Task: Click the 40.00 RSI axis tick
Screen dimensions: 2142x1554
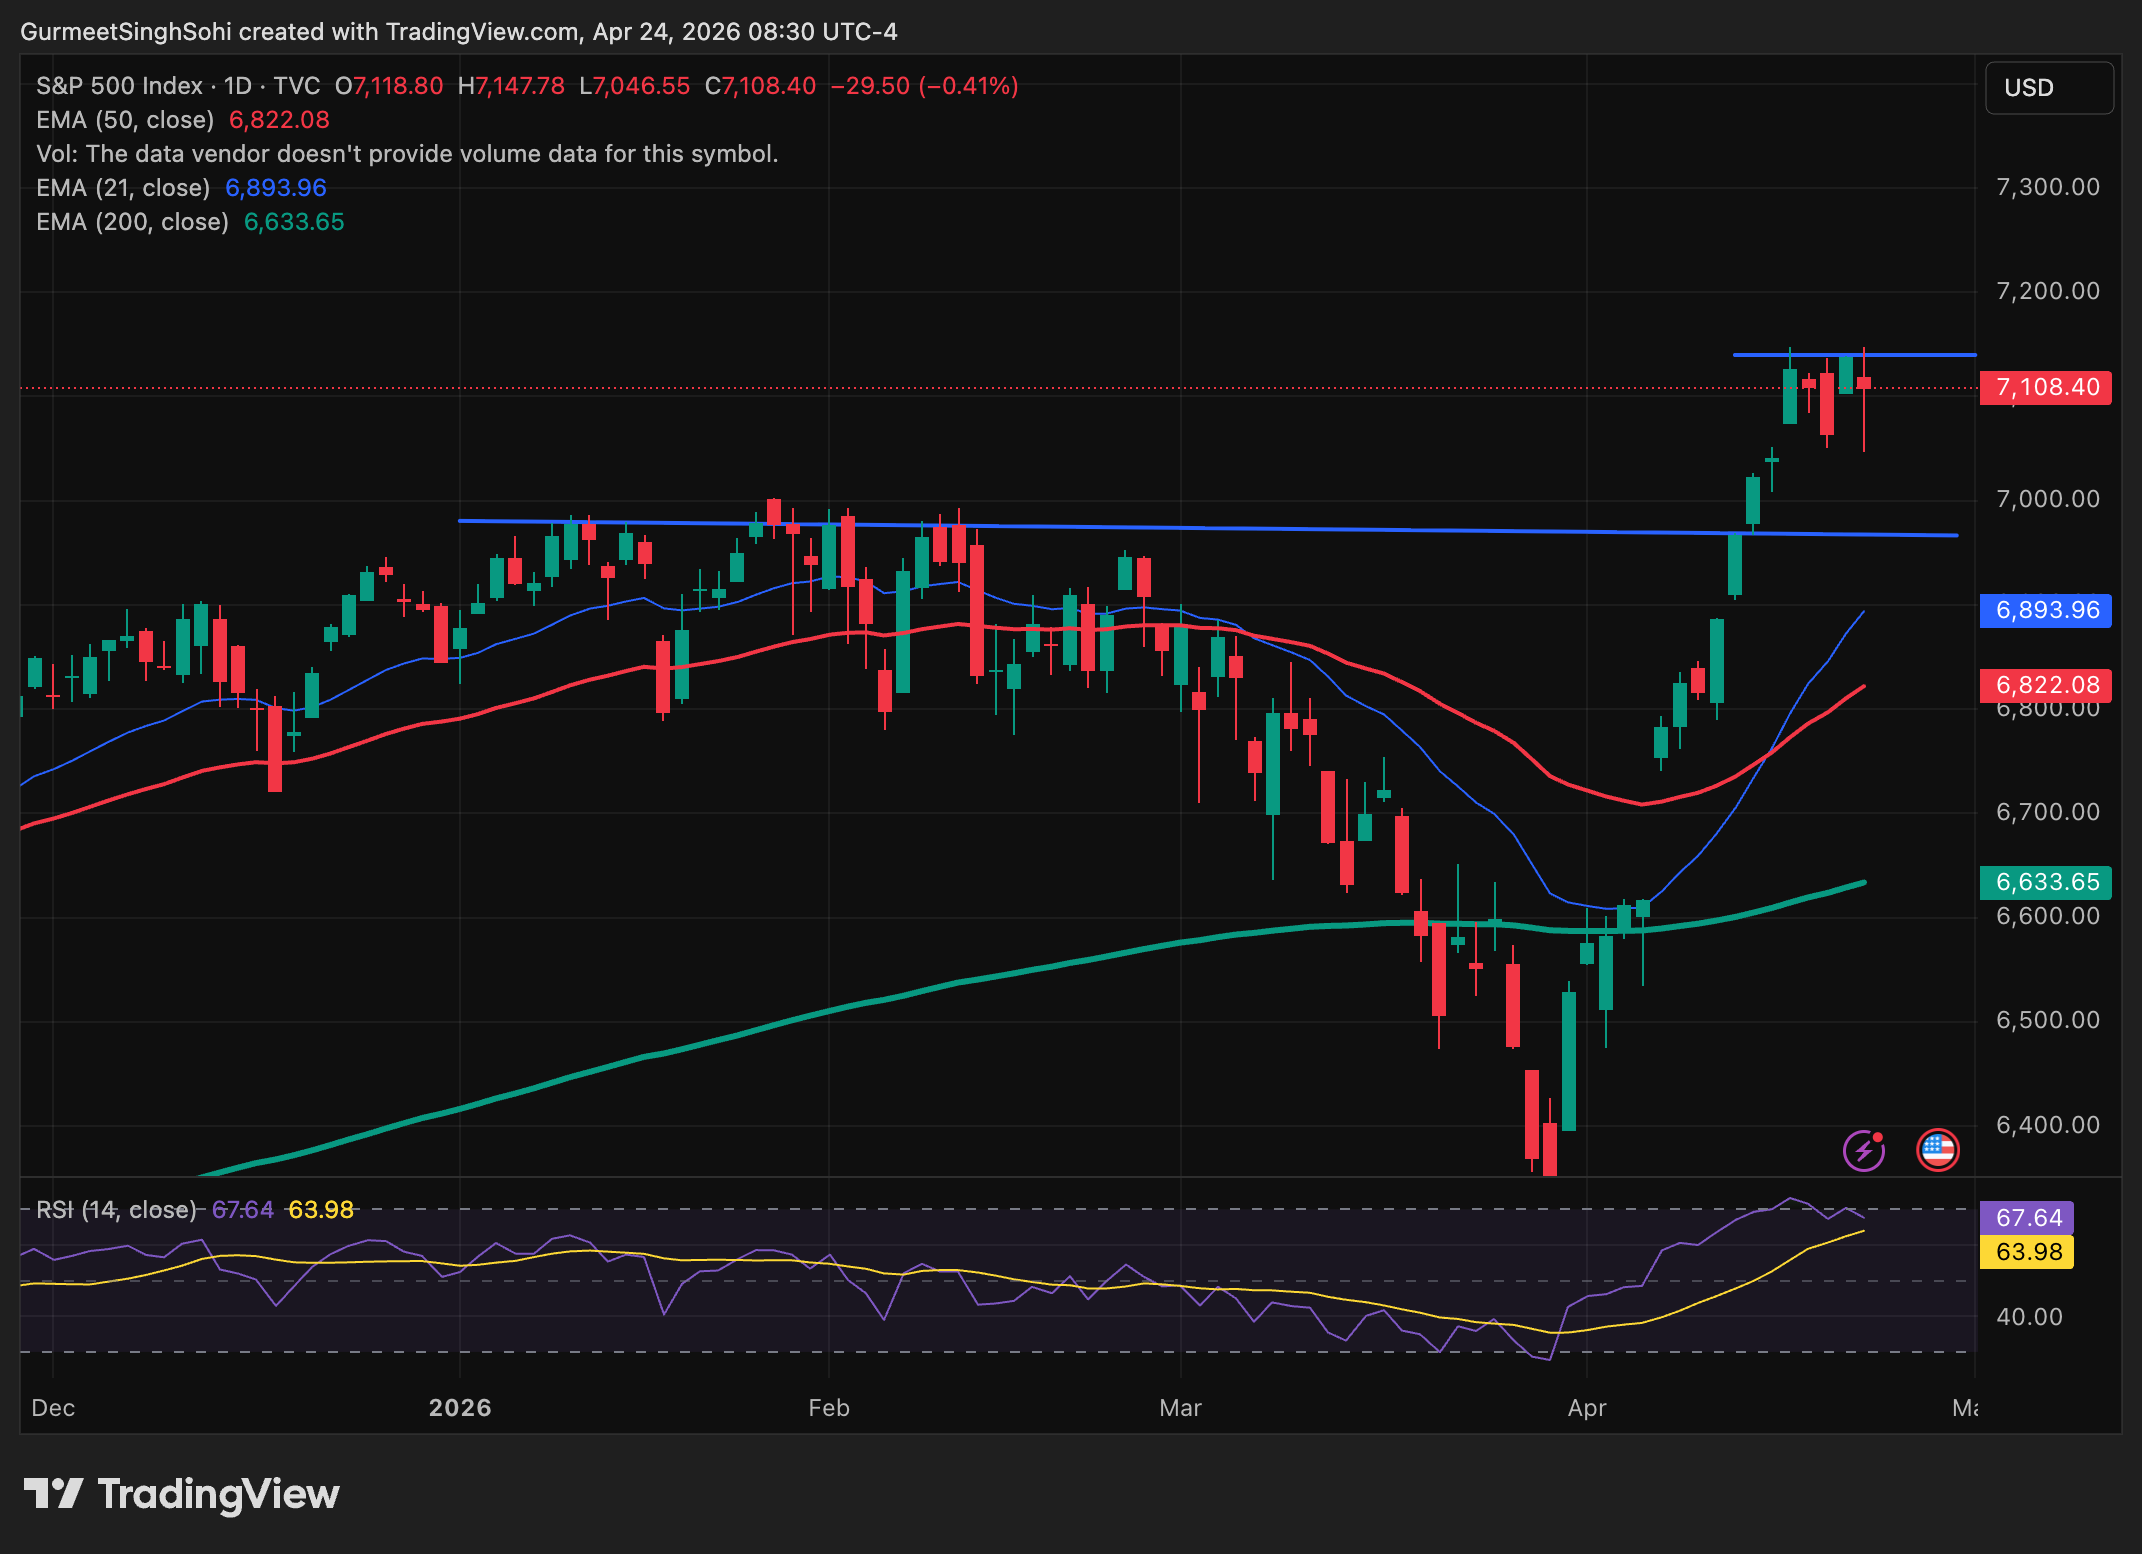Action: pos(2029,1317)
